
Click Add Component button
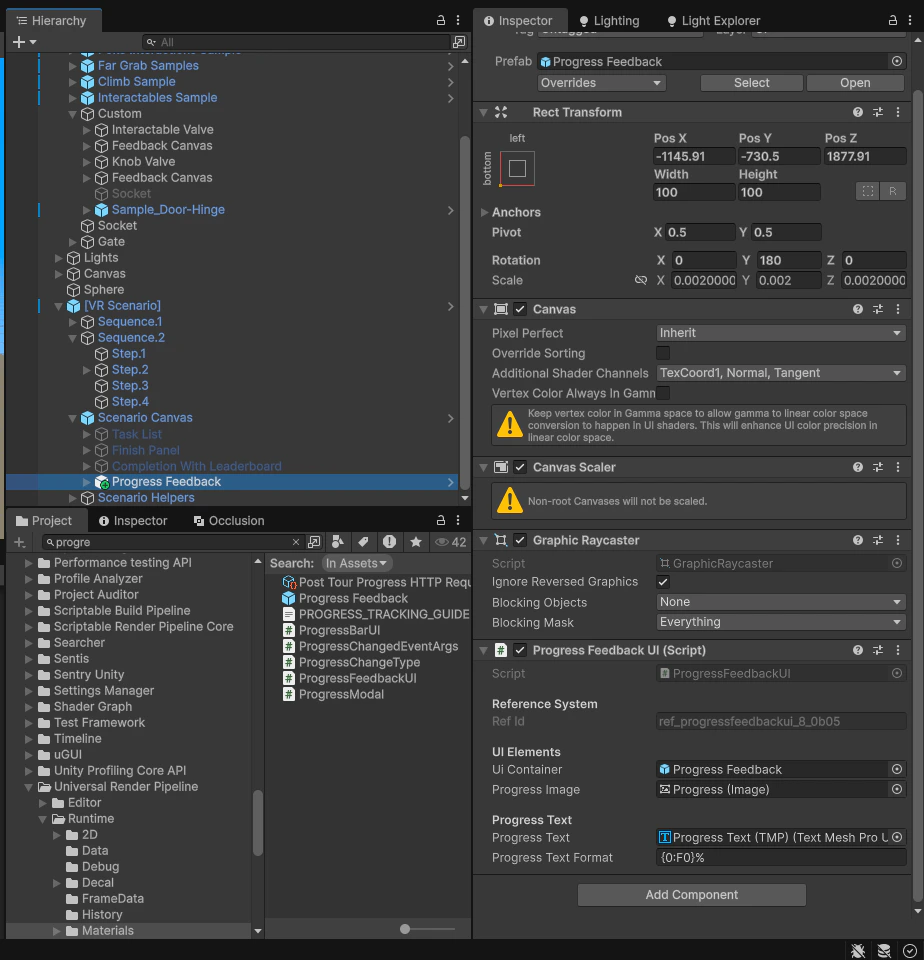691,894
